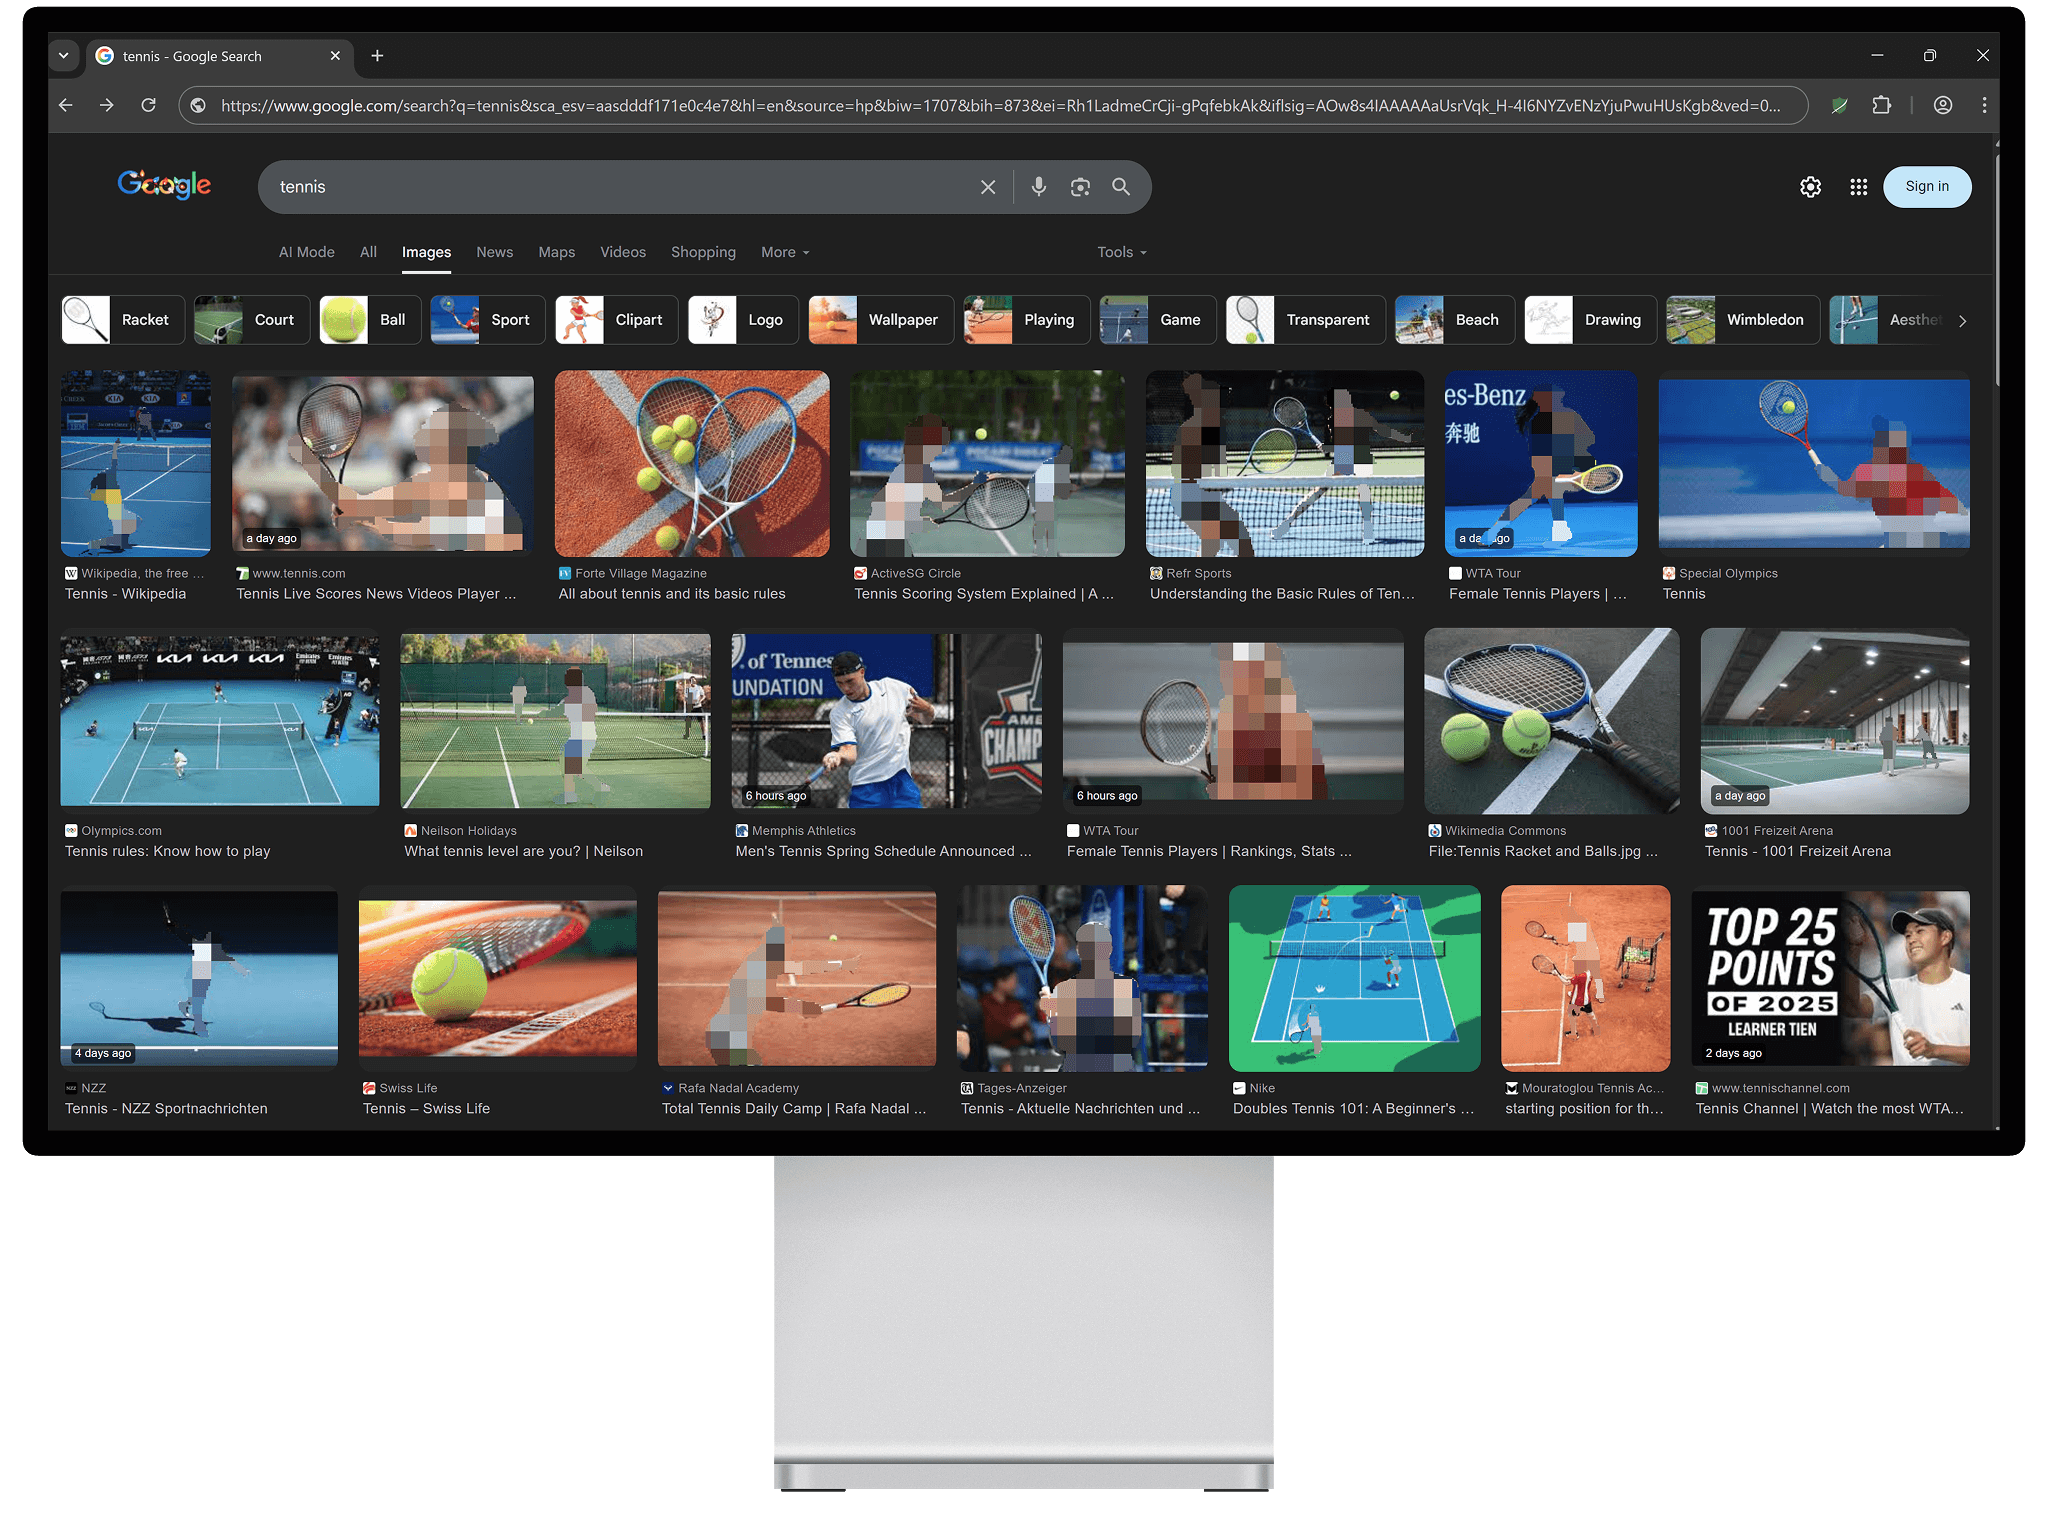Viewport: 2048px width, 1513px height.
Task: Open the browser tab search dropdown
Action: click(x=63, y=56)
